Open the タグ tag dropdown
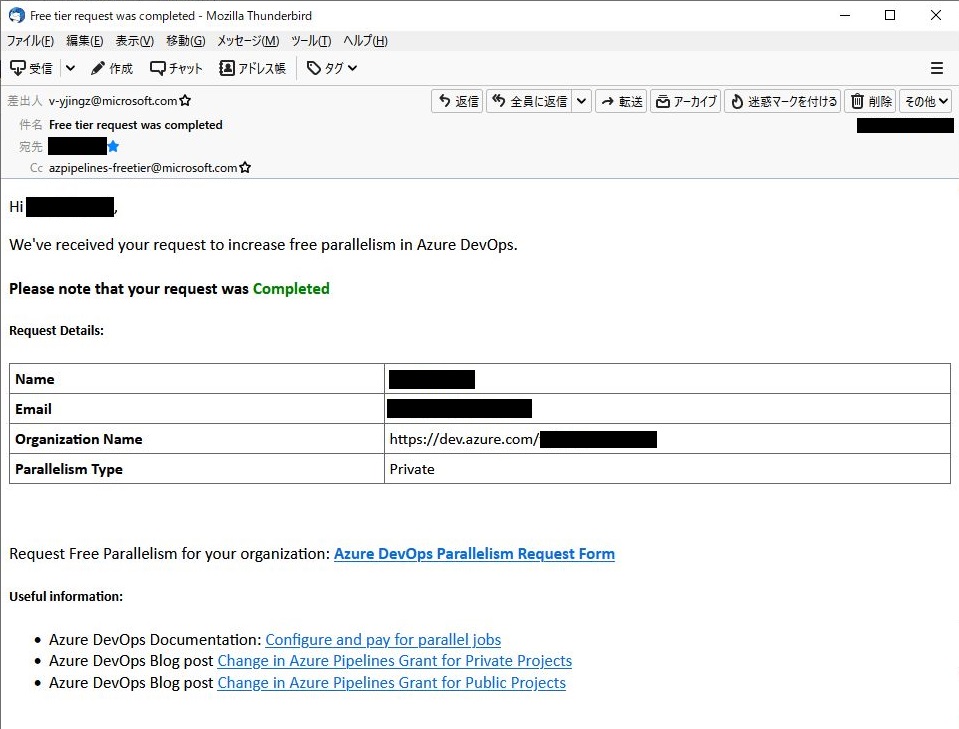The width and height of the screenshot is (959, 729). (332, 68)
